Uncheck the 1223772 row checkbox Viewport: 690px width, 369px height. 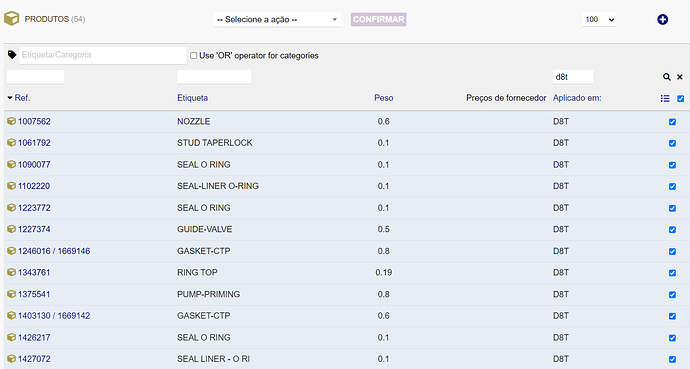coord(672,208)
